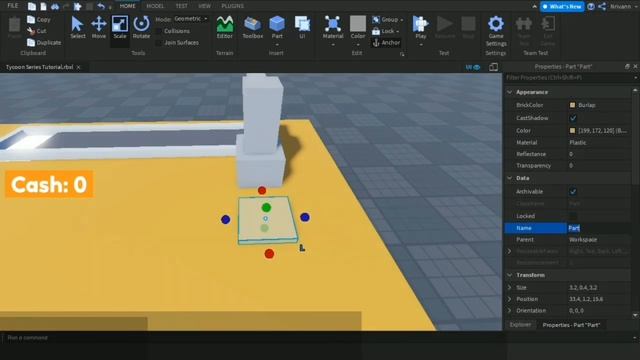
Task: Enable the Collisions checkbox
Action: [x=159, y=31]
